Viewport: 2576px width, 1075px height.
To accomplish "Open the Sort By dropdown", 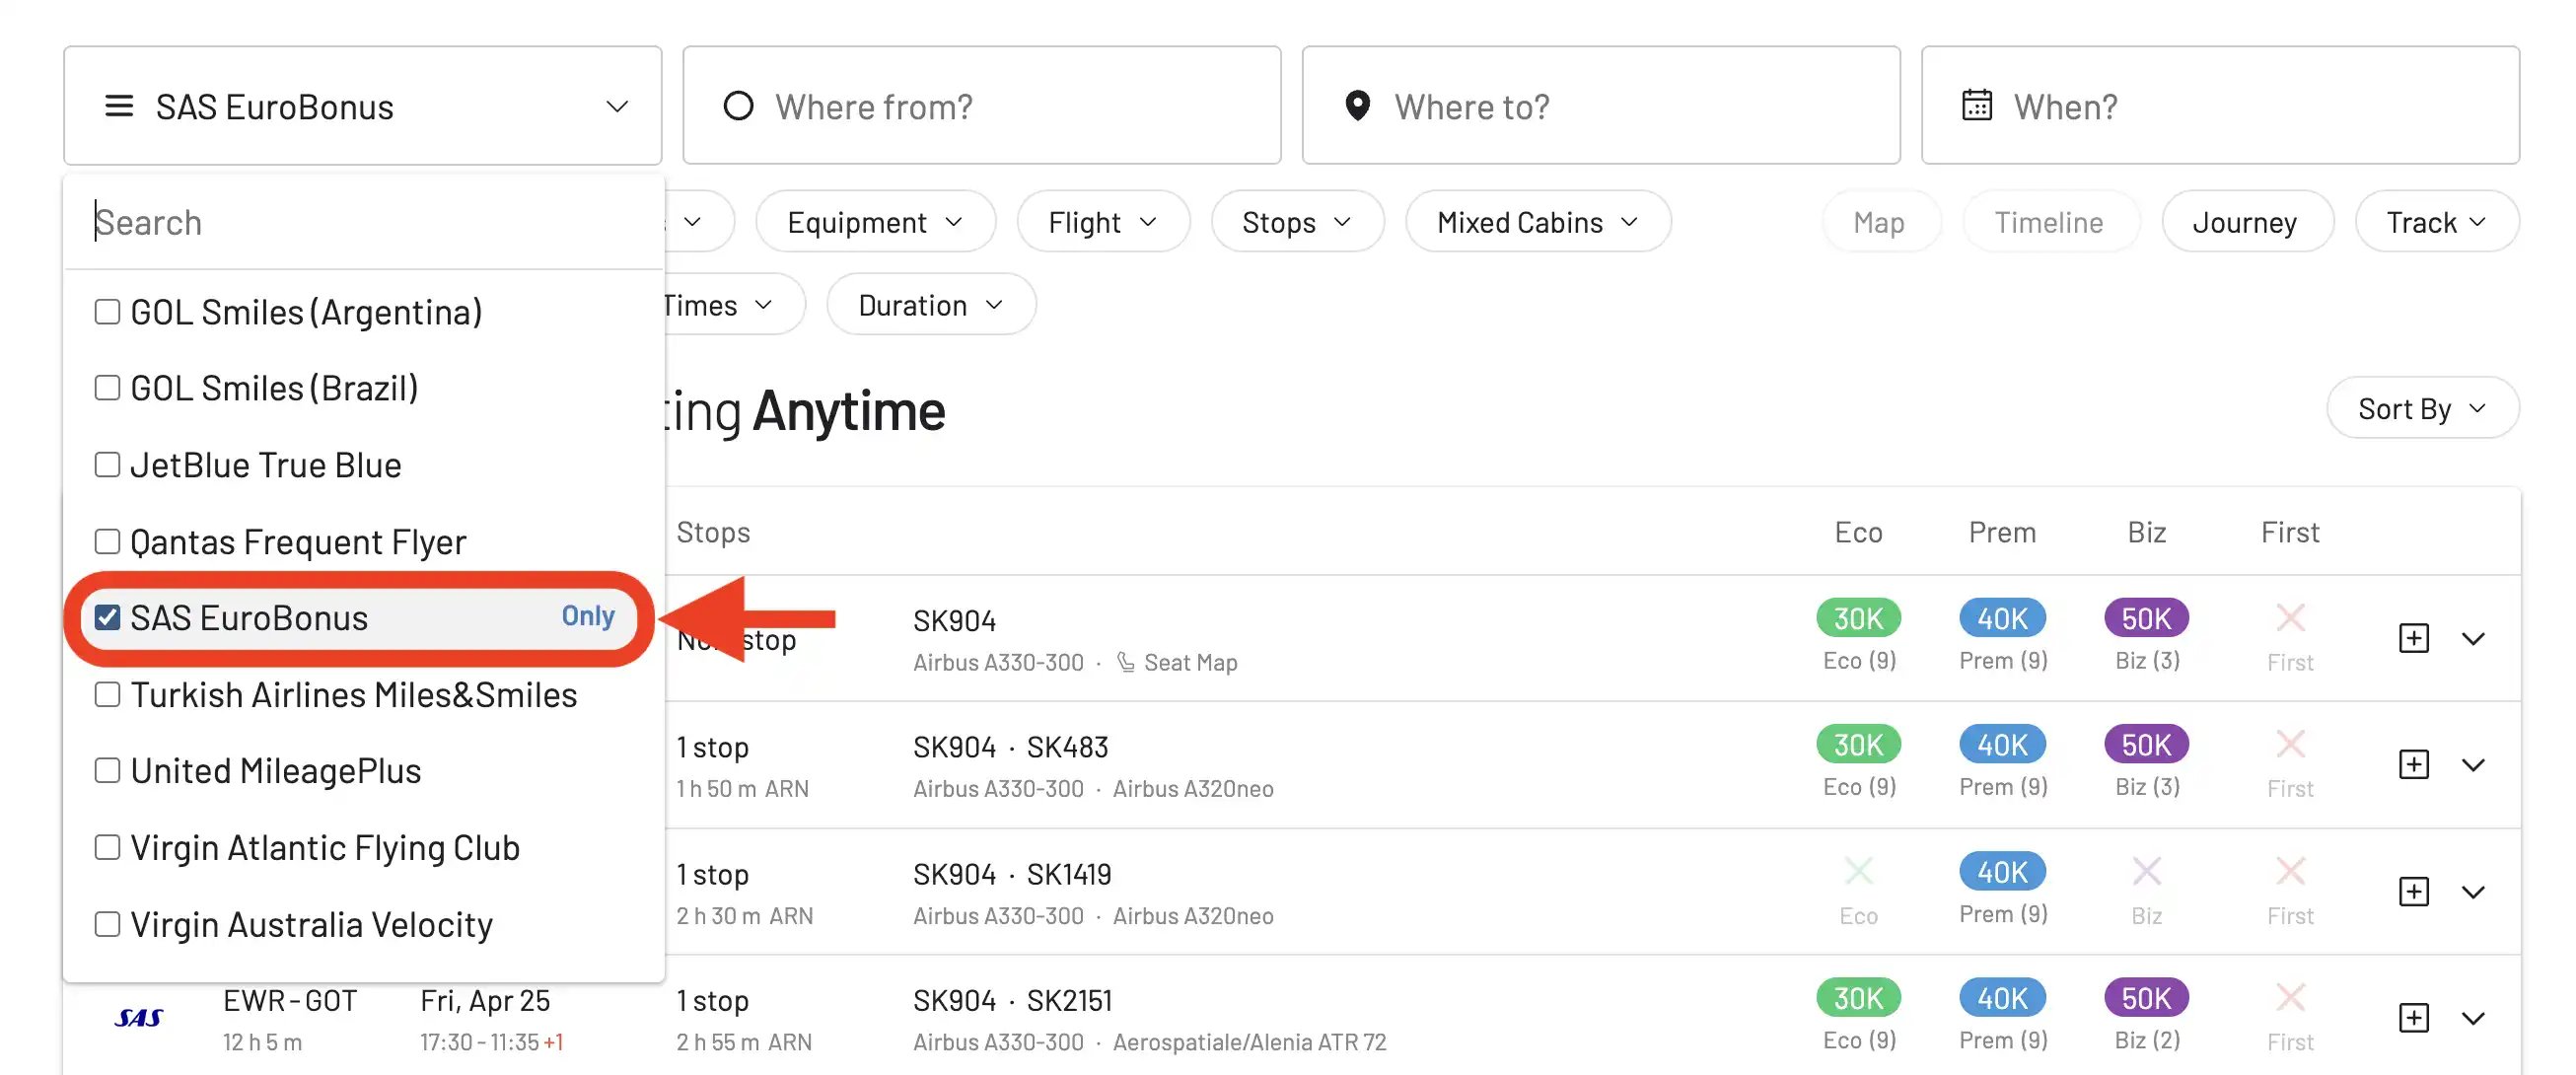I will coord(2421,408).
